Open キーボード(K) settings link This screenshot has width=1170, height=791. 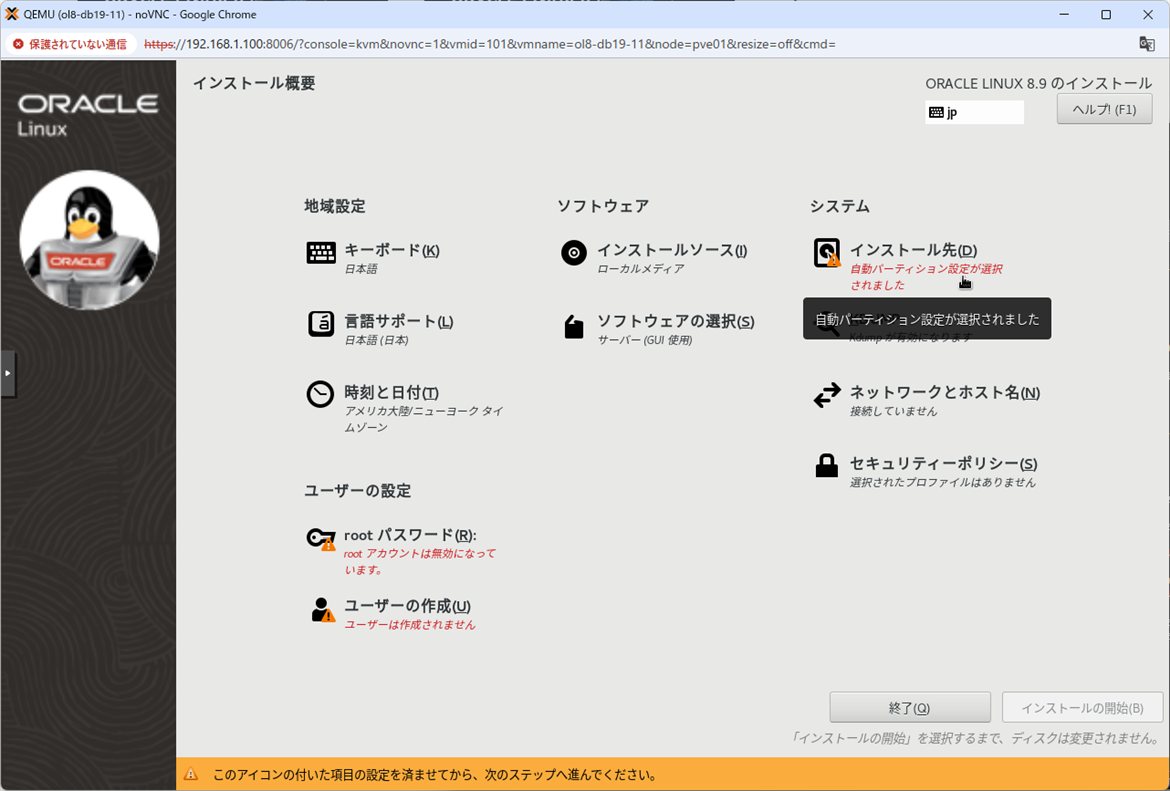pos(392,250)
